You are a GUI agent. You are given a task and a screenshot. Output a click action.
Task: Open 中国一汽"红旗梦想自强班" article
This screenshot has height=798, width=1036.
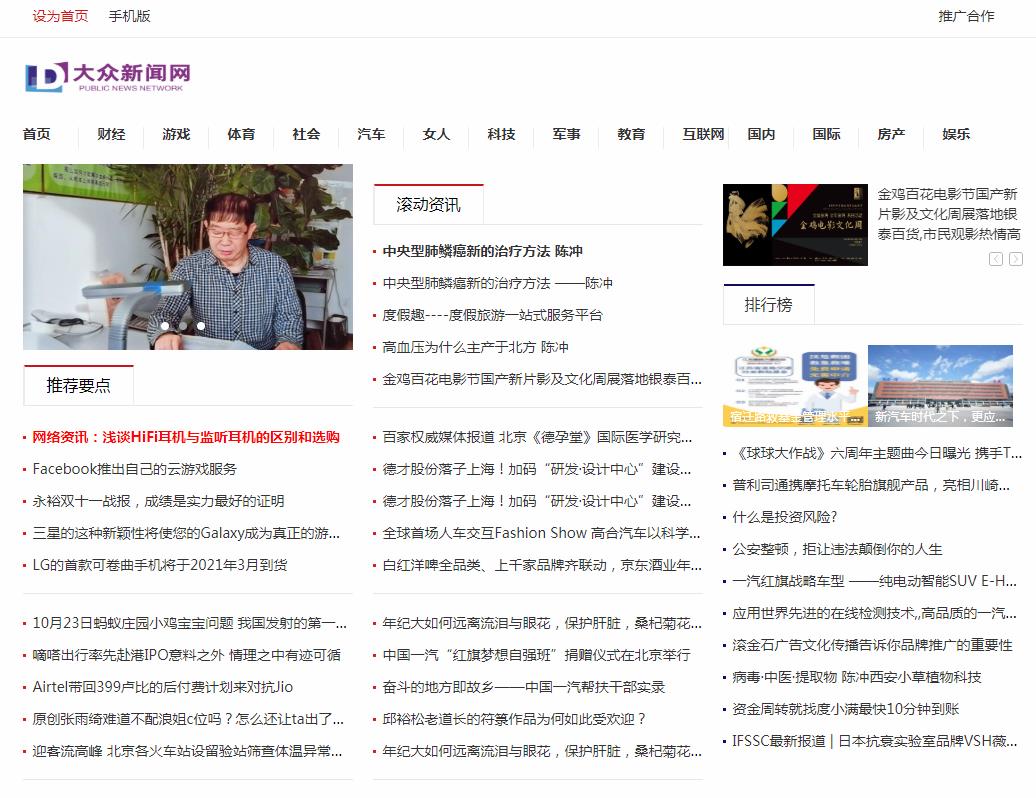tap(536, 655)
